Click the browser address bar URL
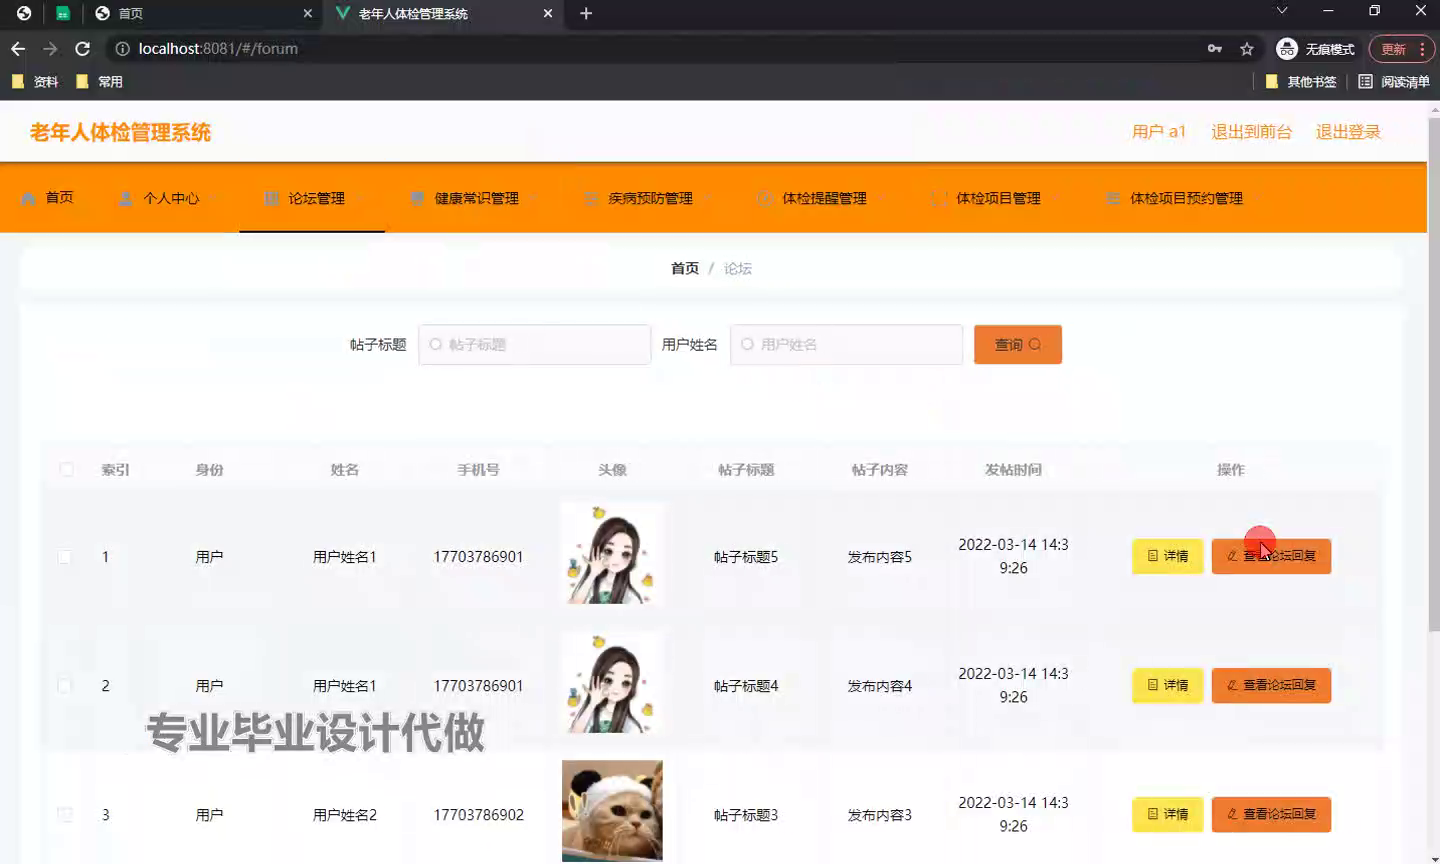Screen dimensions: 1440x864 click(218, 48)
